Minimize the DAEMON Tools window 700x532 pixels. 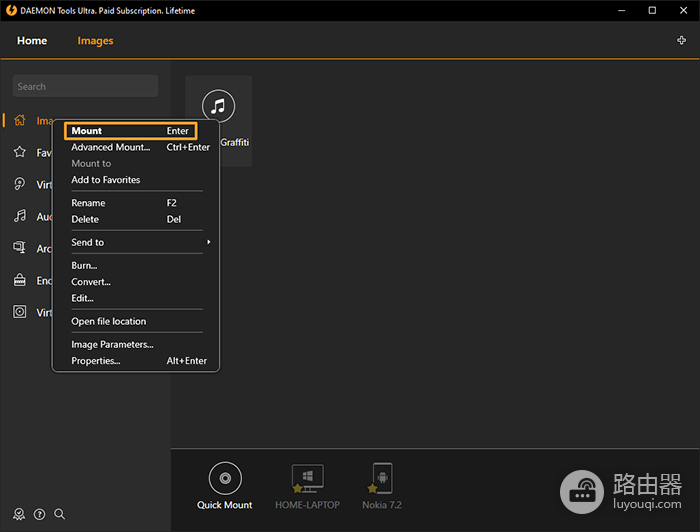pos(621,10)
